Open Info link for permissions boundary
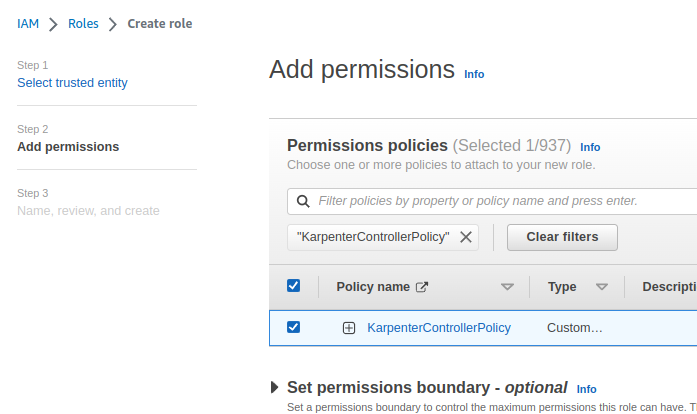 (586, 389)
